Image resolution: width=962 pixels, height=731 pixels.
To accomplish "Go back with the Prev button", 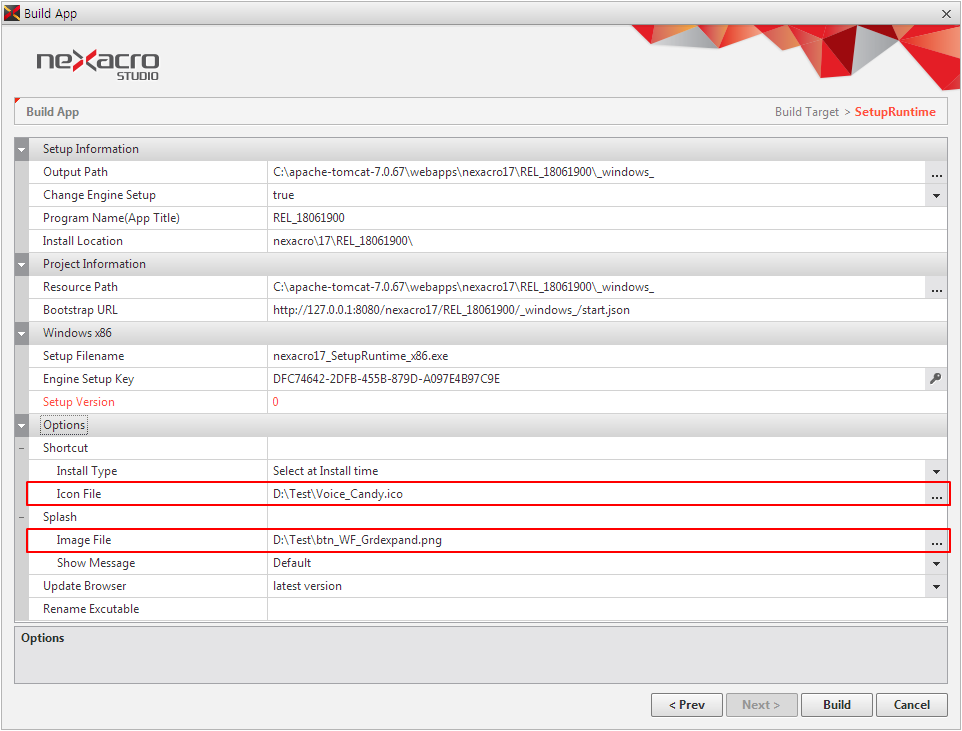I will point(686,705).
